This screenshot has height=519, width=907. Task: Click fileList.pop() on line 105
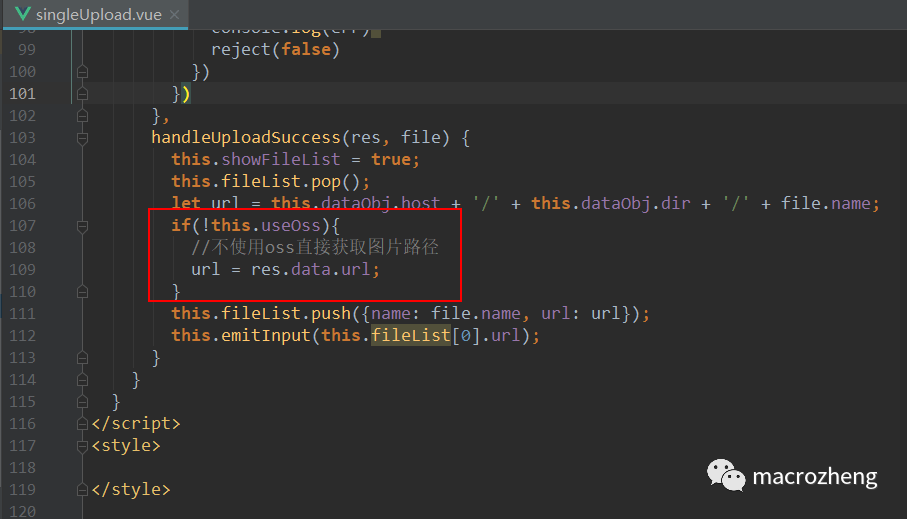[x=294, y=182]
